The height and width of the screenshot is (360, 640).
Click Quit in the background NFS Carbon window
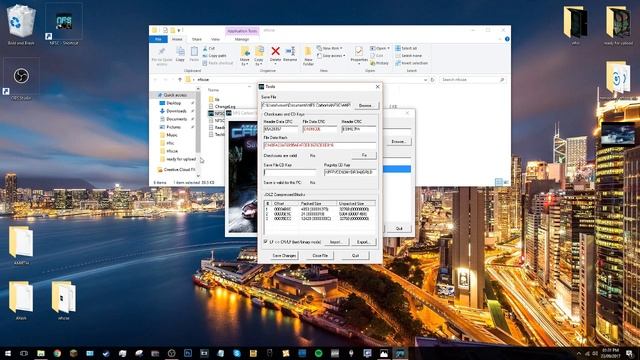coord(399,229)
